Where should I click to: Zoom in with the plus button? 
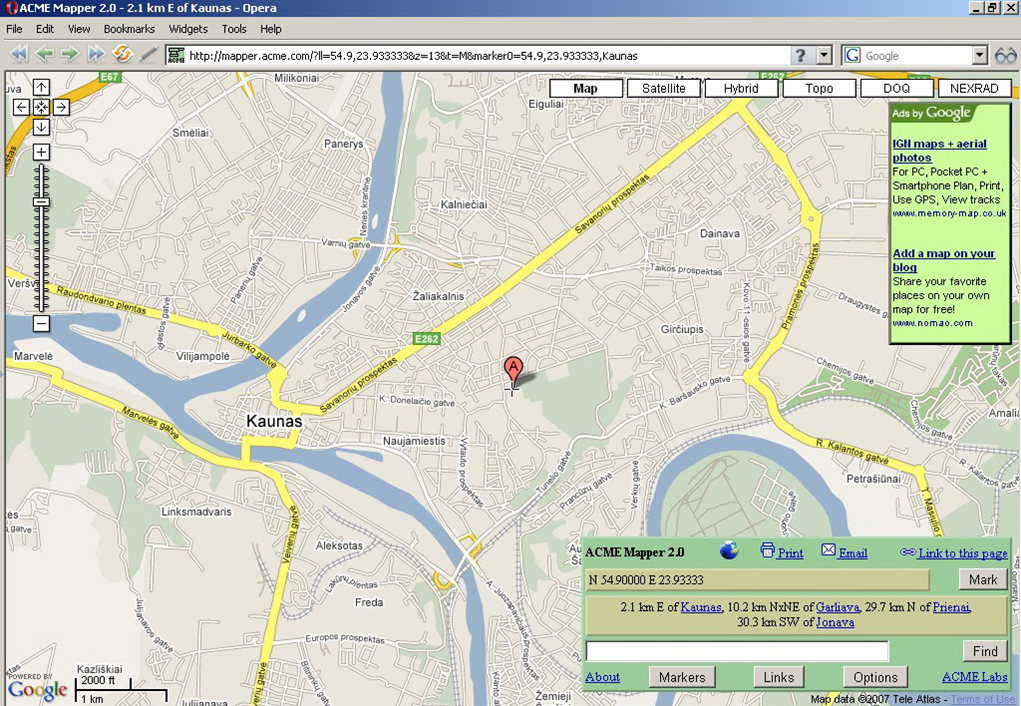point(41,152)
